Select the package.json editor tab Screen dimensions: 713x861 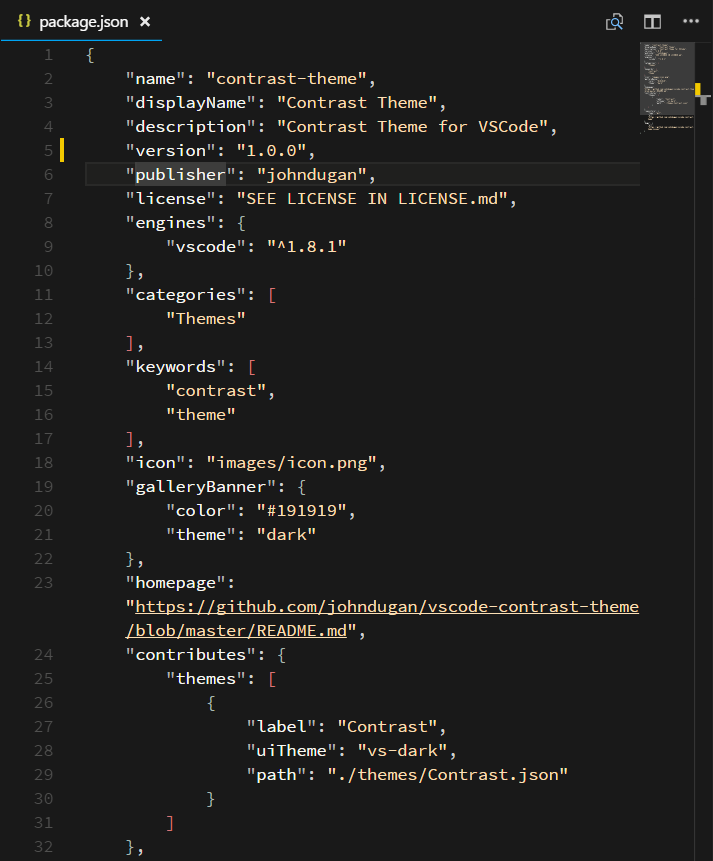coord(81,21)
